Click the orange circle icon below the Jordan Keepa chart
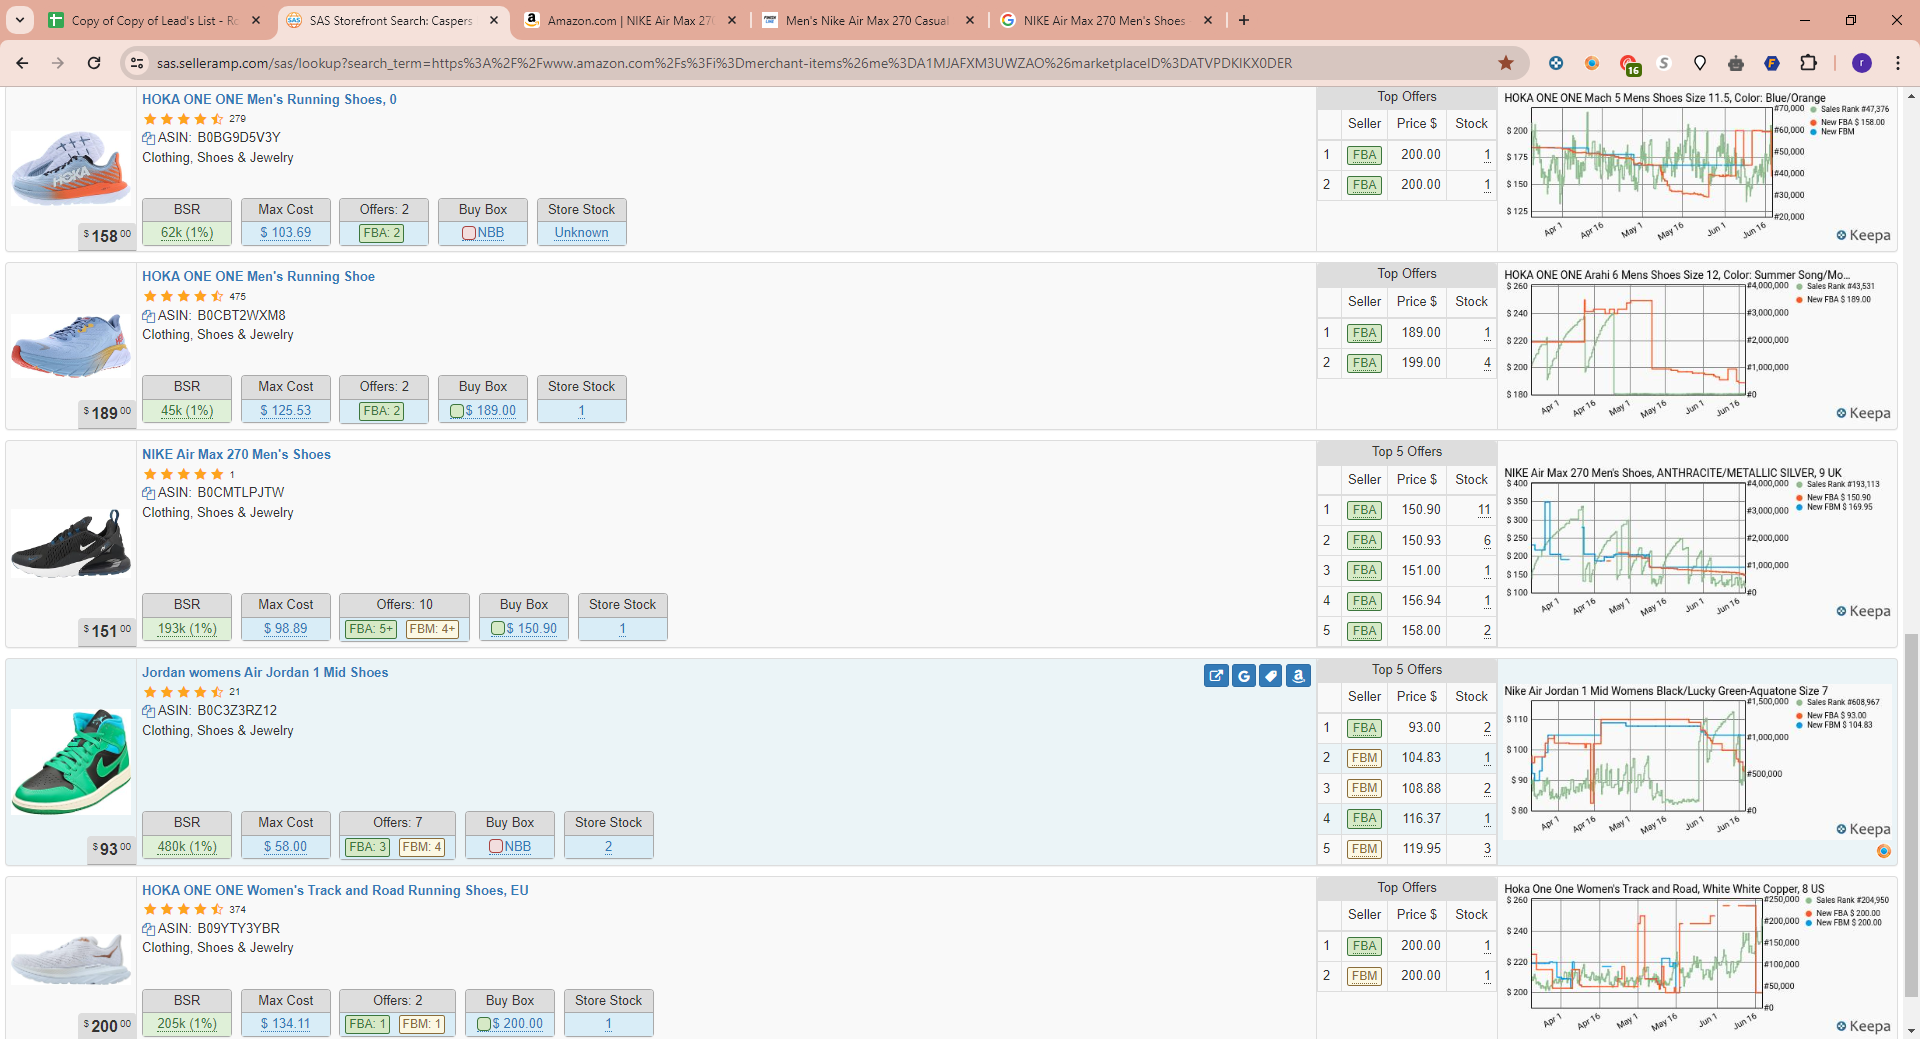This screenshot has width=1920, height=1039. click(x=1884, y=851)
